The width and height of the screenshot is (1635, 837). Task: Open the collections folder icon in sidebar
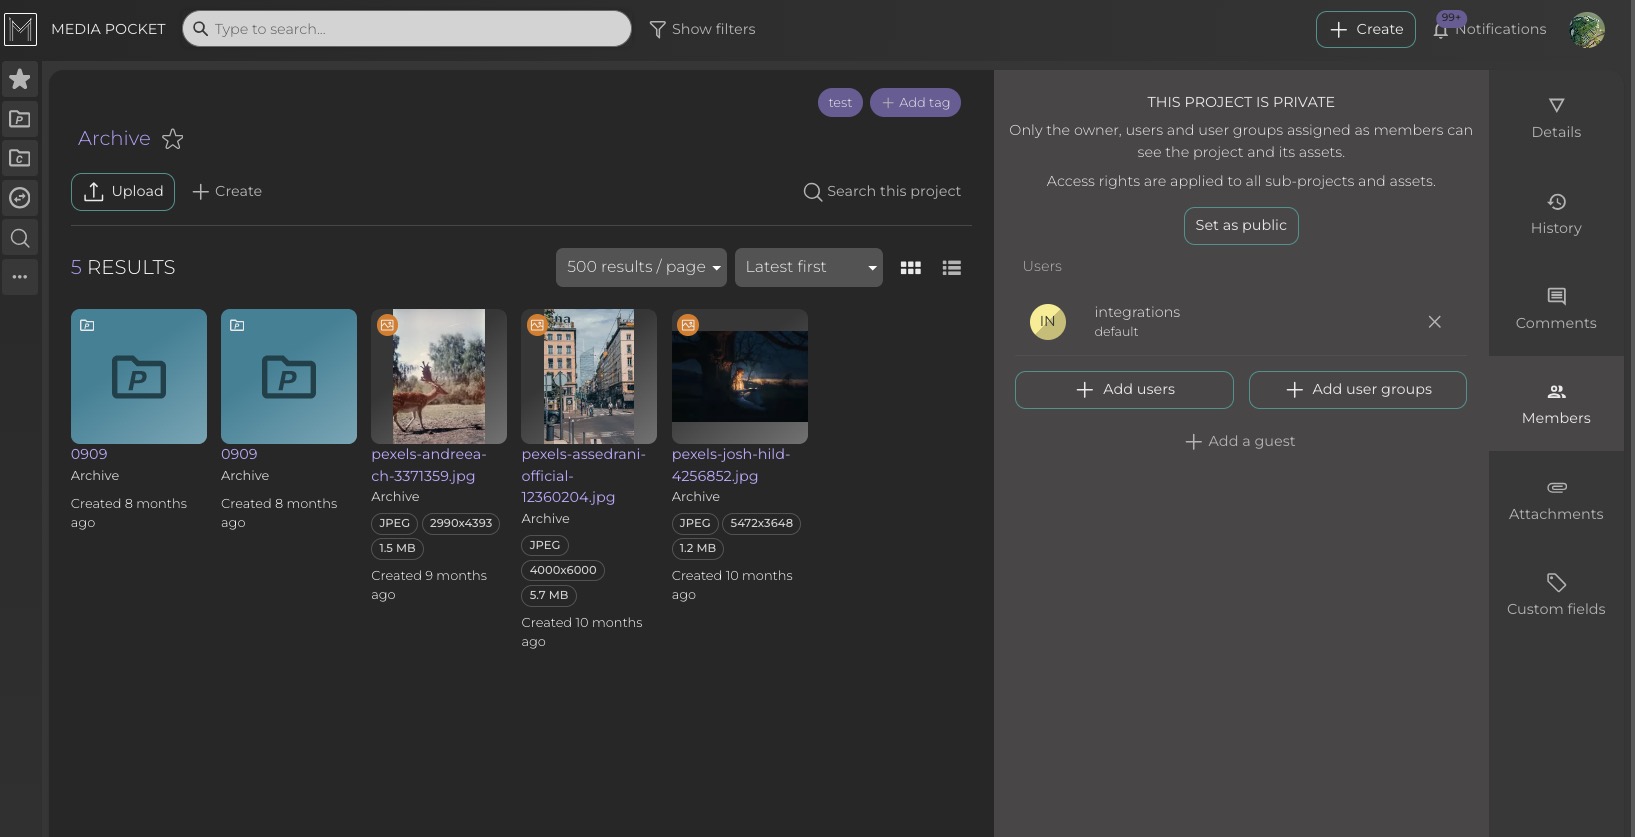(x=20, y=158)
